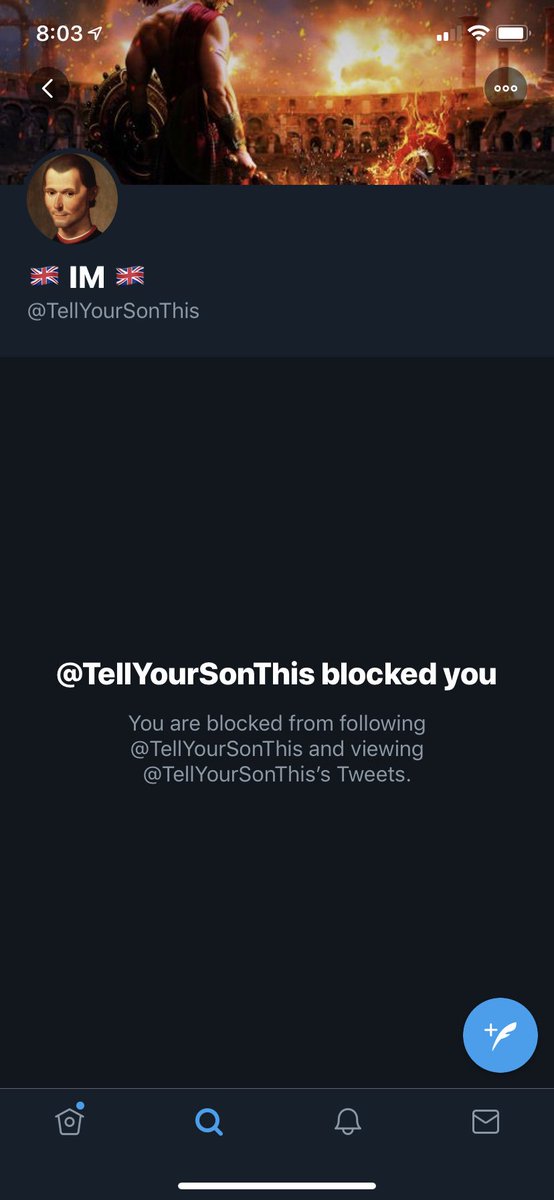Tap the Union Jack flag left of IM
The image size is (554, 1200).
[45, 276]
